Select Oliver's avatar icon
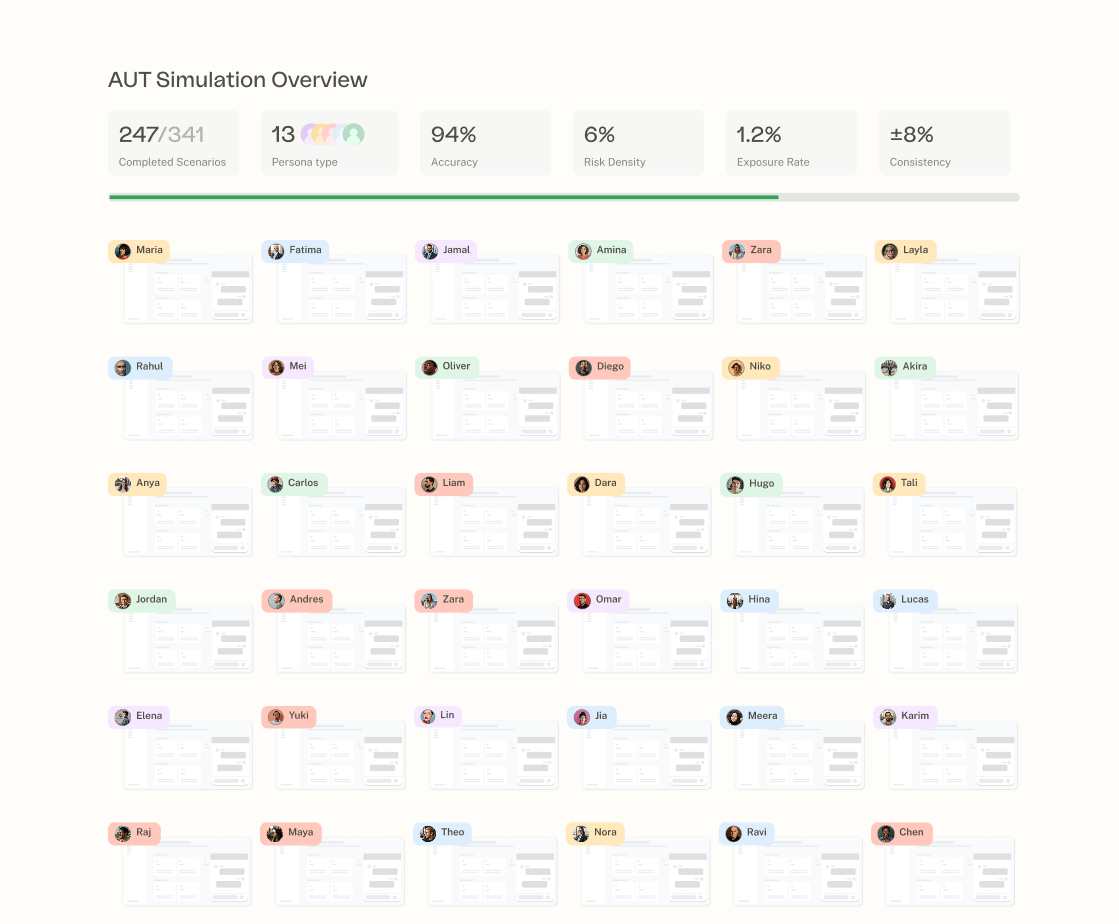Viewport: 1119px width, 924px height. click(x=430, y=367)
